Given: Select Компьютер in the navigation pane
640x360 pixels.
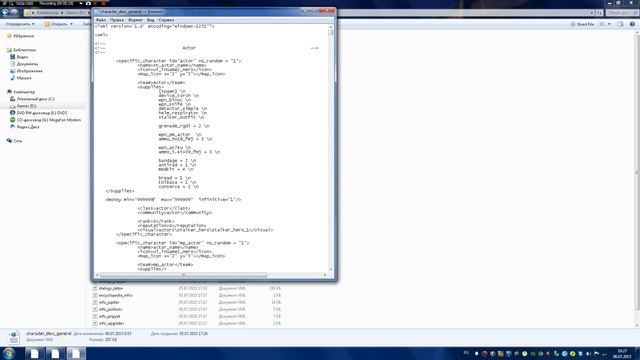Looking at the screenshot, I should click(x=24, y=92).
